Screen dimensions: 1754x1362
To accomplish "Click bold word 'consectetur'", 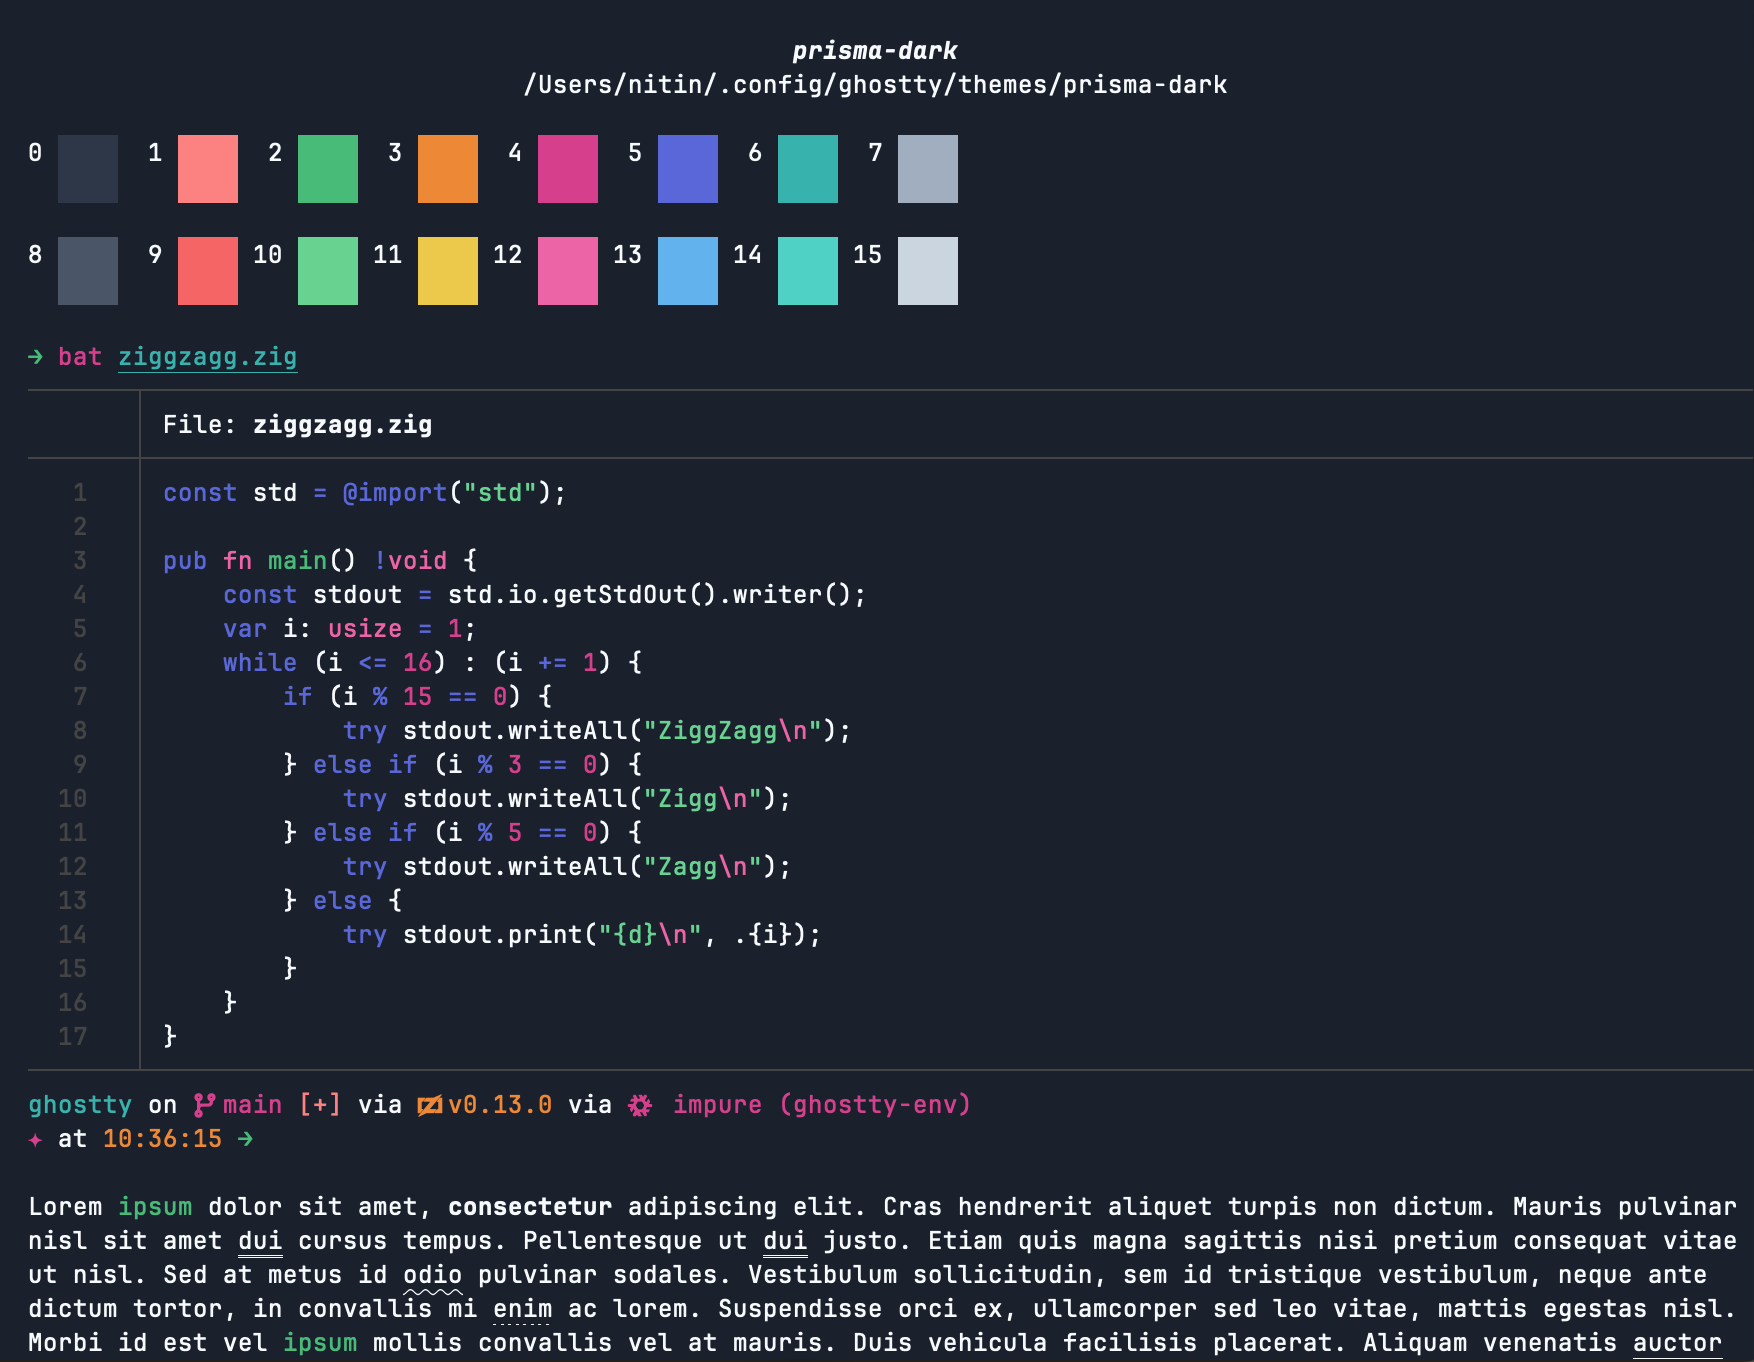I will pyautogui.click(x=530, y=1207).
